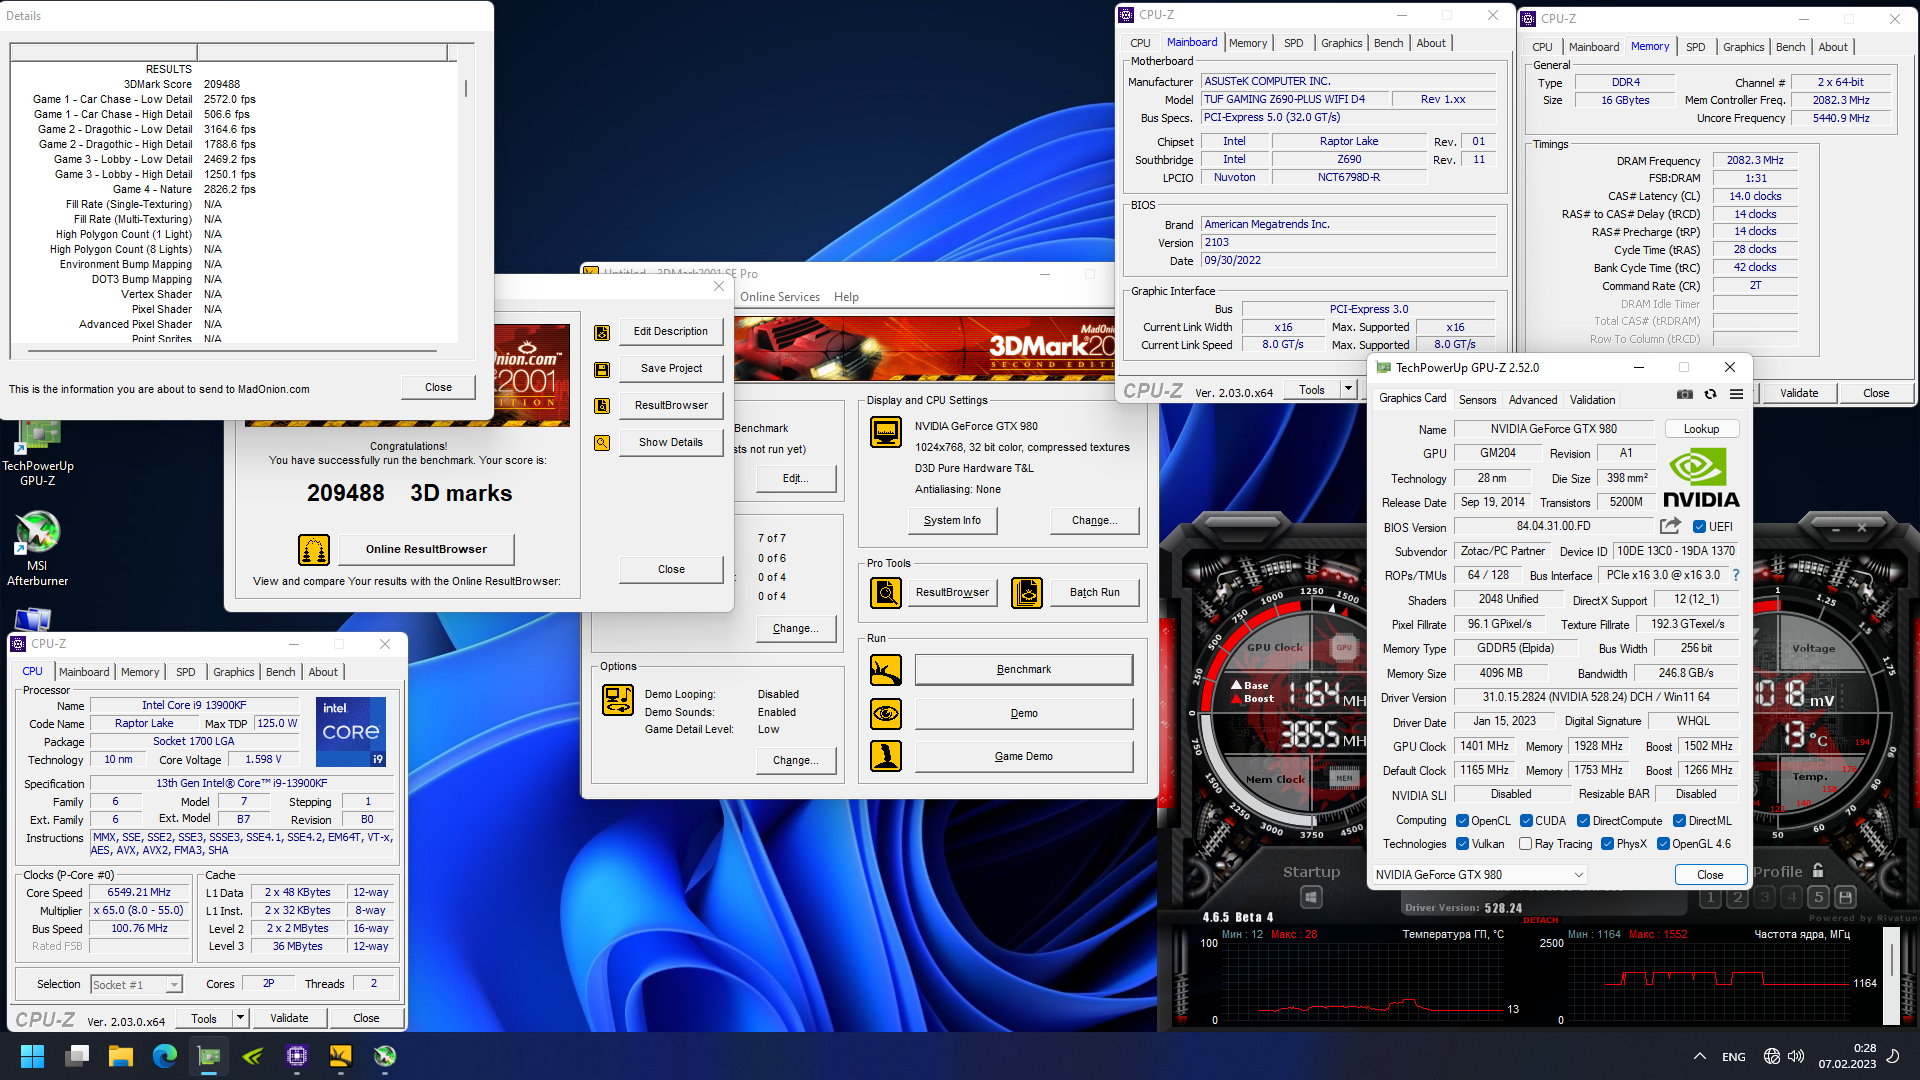Toggle the Vulkan checkbox

(1462, 844)
